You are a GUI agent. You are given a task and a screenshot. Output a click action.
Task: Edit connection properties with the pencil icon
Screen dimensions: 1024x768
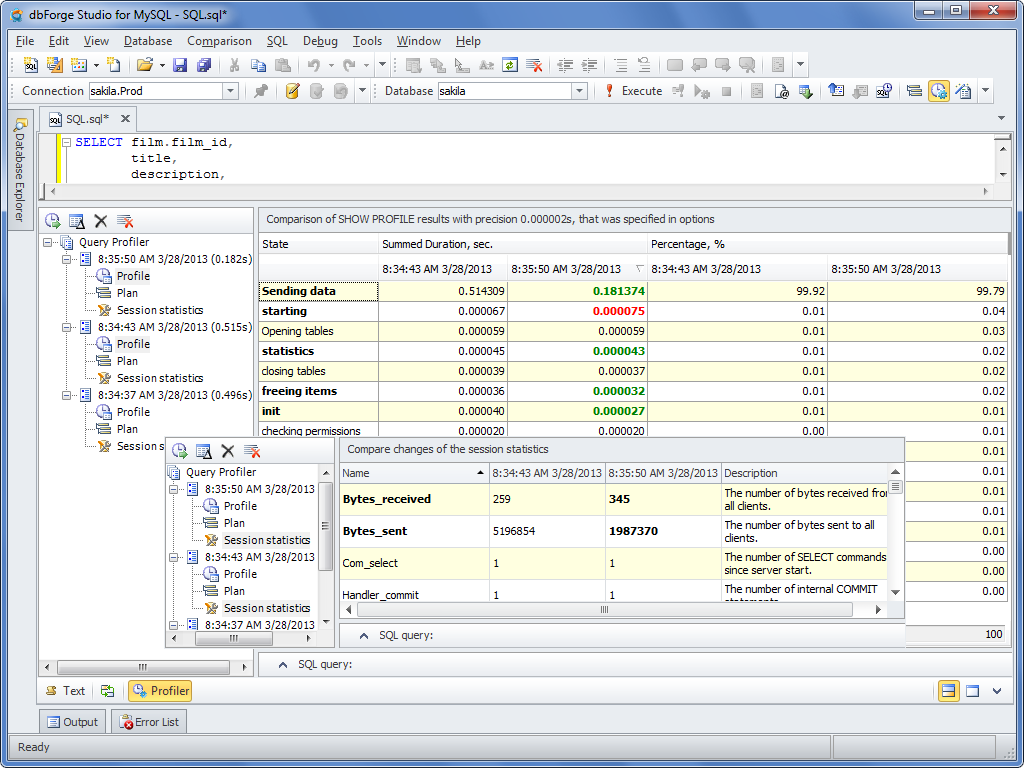[x=291, y=90]
